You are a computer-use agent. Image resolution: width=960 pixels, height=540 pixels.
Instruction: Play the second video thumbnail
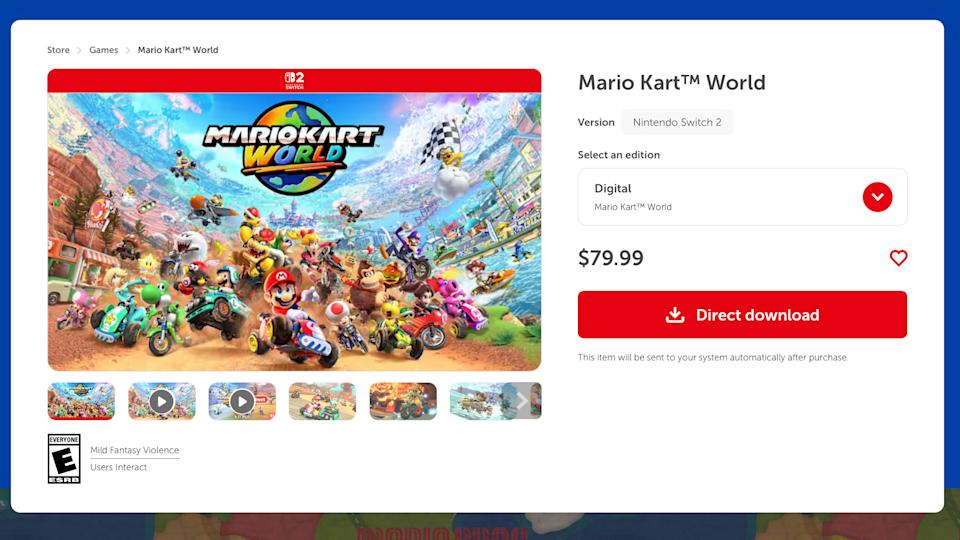(x=242, y=401)
